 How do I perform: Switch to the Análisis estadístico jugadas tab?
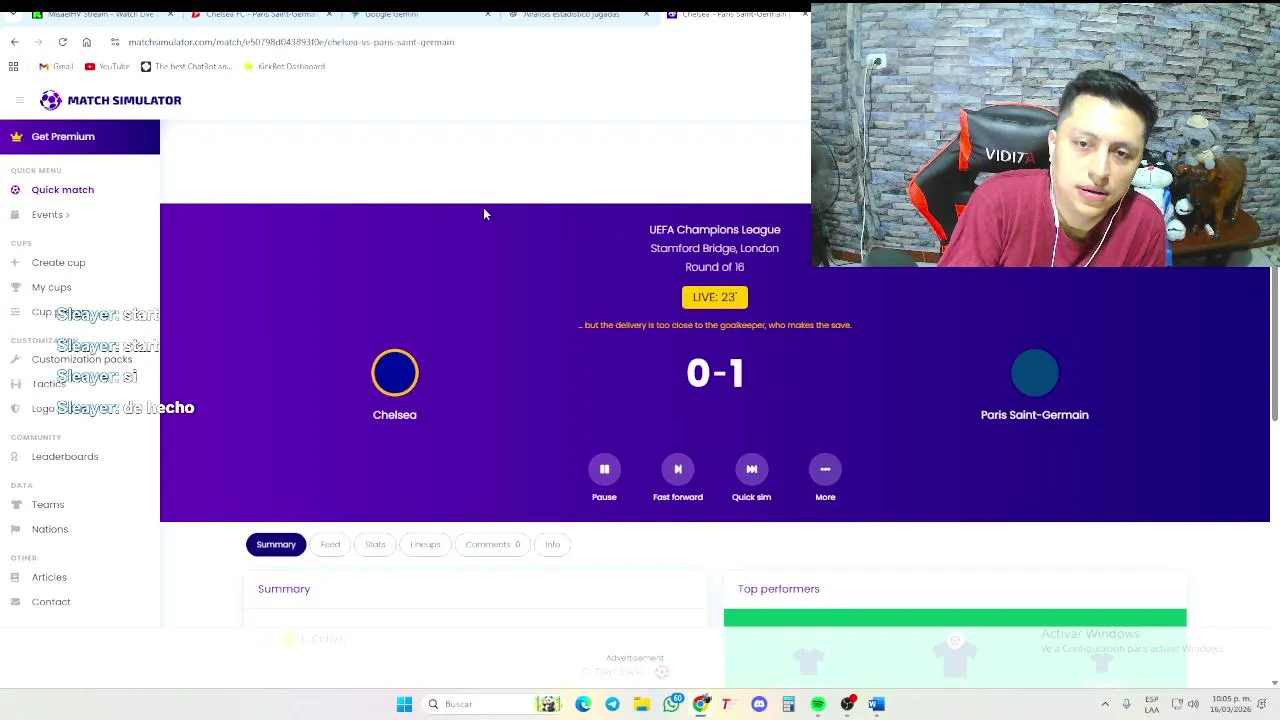coord(570,14)
